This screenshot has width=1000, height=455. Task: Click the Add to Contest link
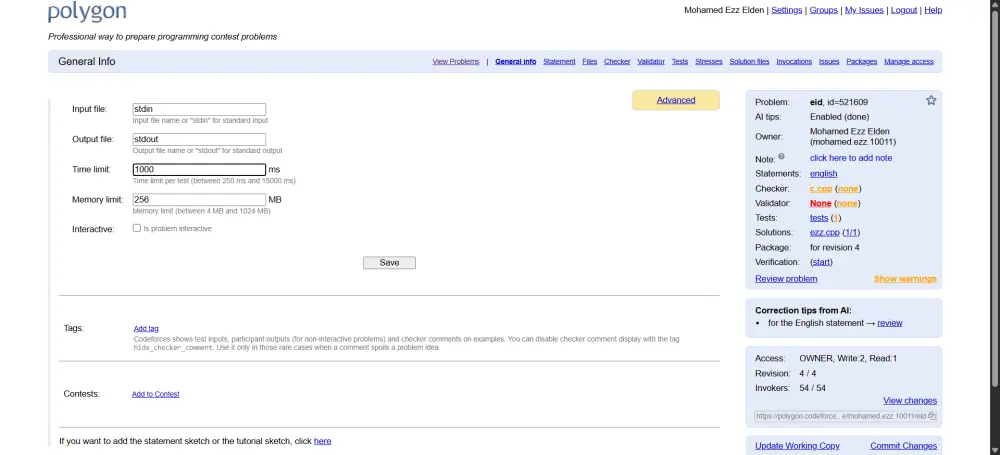tap(156, 394)
